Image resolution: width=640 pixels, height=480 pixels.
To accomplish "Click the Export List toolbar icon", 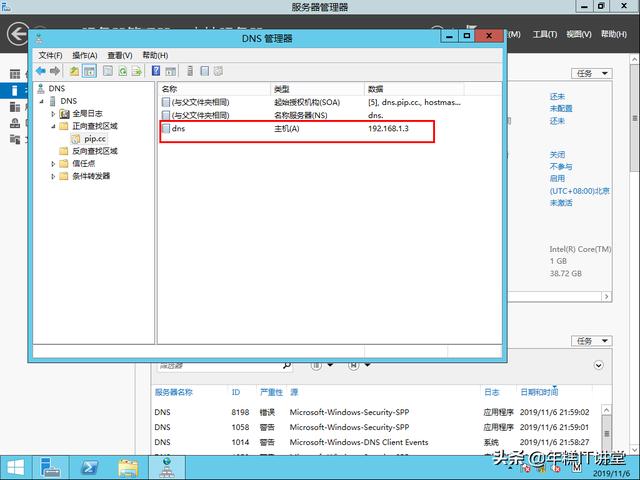I will 137,71.
